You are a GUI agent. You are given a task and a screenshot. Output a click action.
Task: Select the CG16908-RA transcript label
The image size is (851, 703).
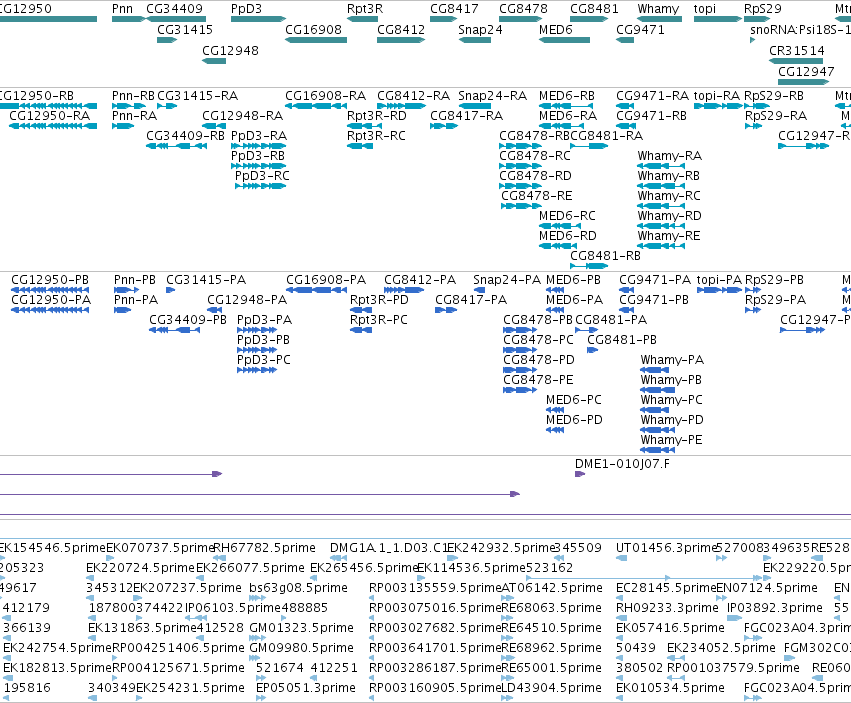[x=326, y=96]
